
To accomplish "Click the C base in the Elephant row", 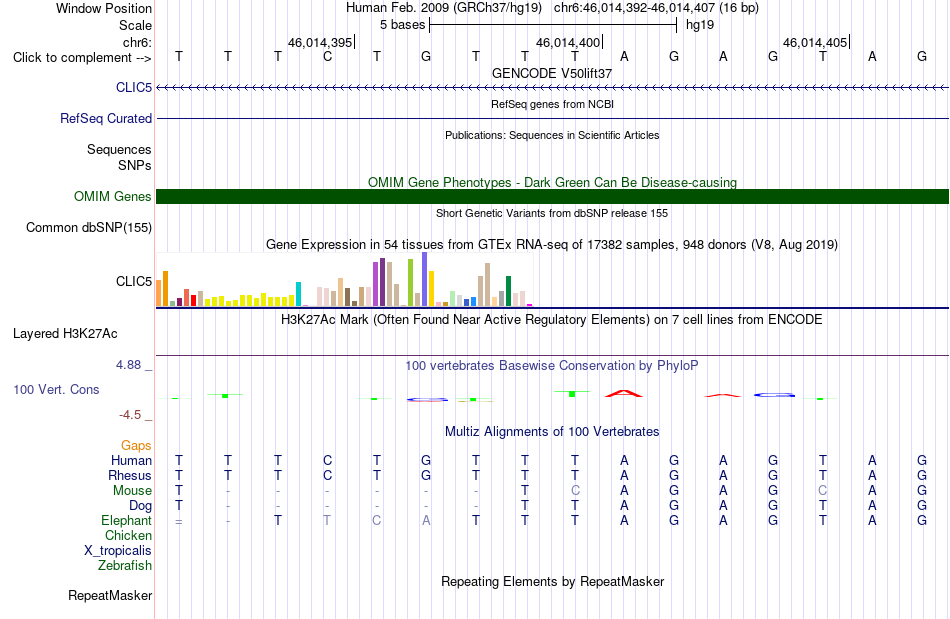I will click(x=376, y=520).
